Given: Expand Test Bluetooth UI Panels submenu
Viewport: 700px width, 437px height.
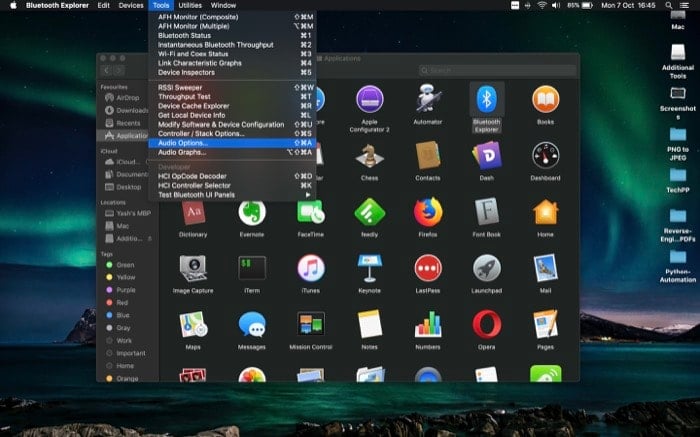Looking at the screenshot, I should (x=232, y=195).
